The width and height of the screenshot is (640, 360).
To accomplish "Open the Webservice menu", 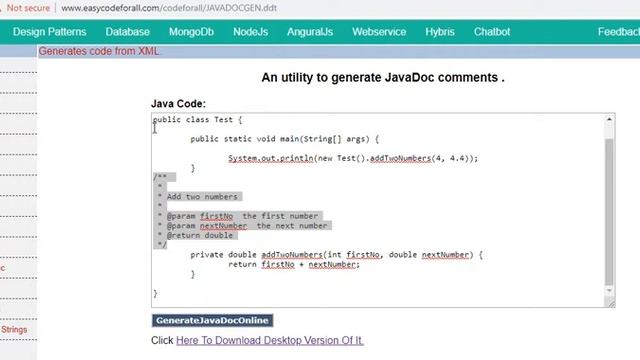I will [x=379, y=32].
